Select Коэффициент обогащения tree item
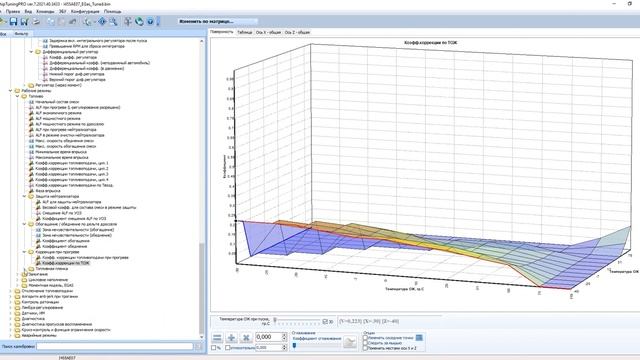The image size is (640, 360). click(66, 241)
